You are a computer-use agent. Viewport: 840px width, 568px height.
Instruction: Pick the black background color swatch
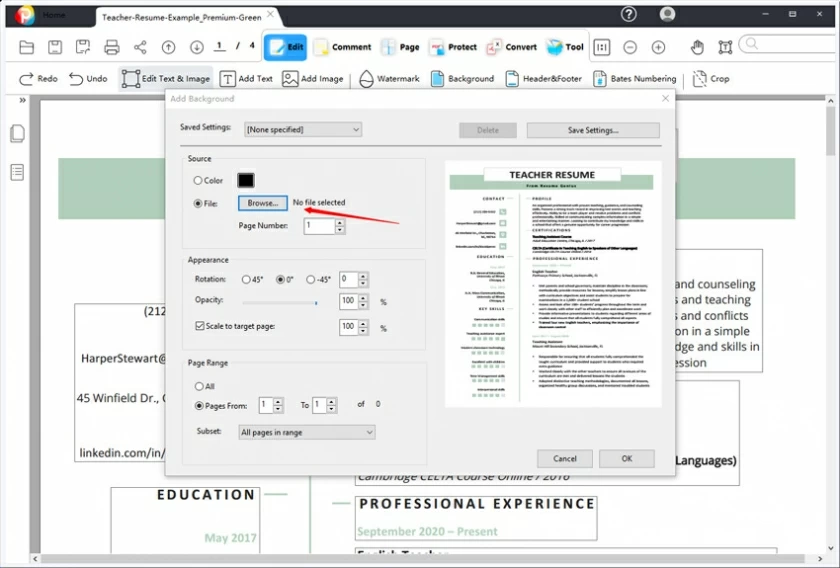pyautogui.click(x=246, y=181)
